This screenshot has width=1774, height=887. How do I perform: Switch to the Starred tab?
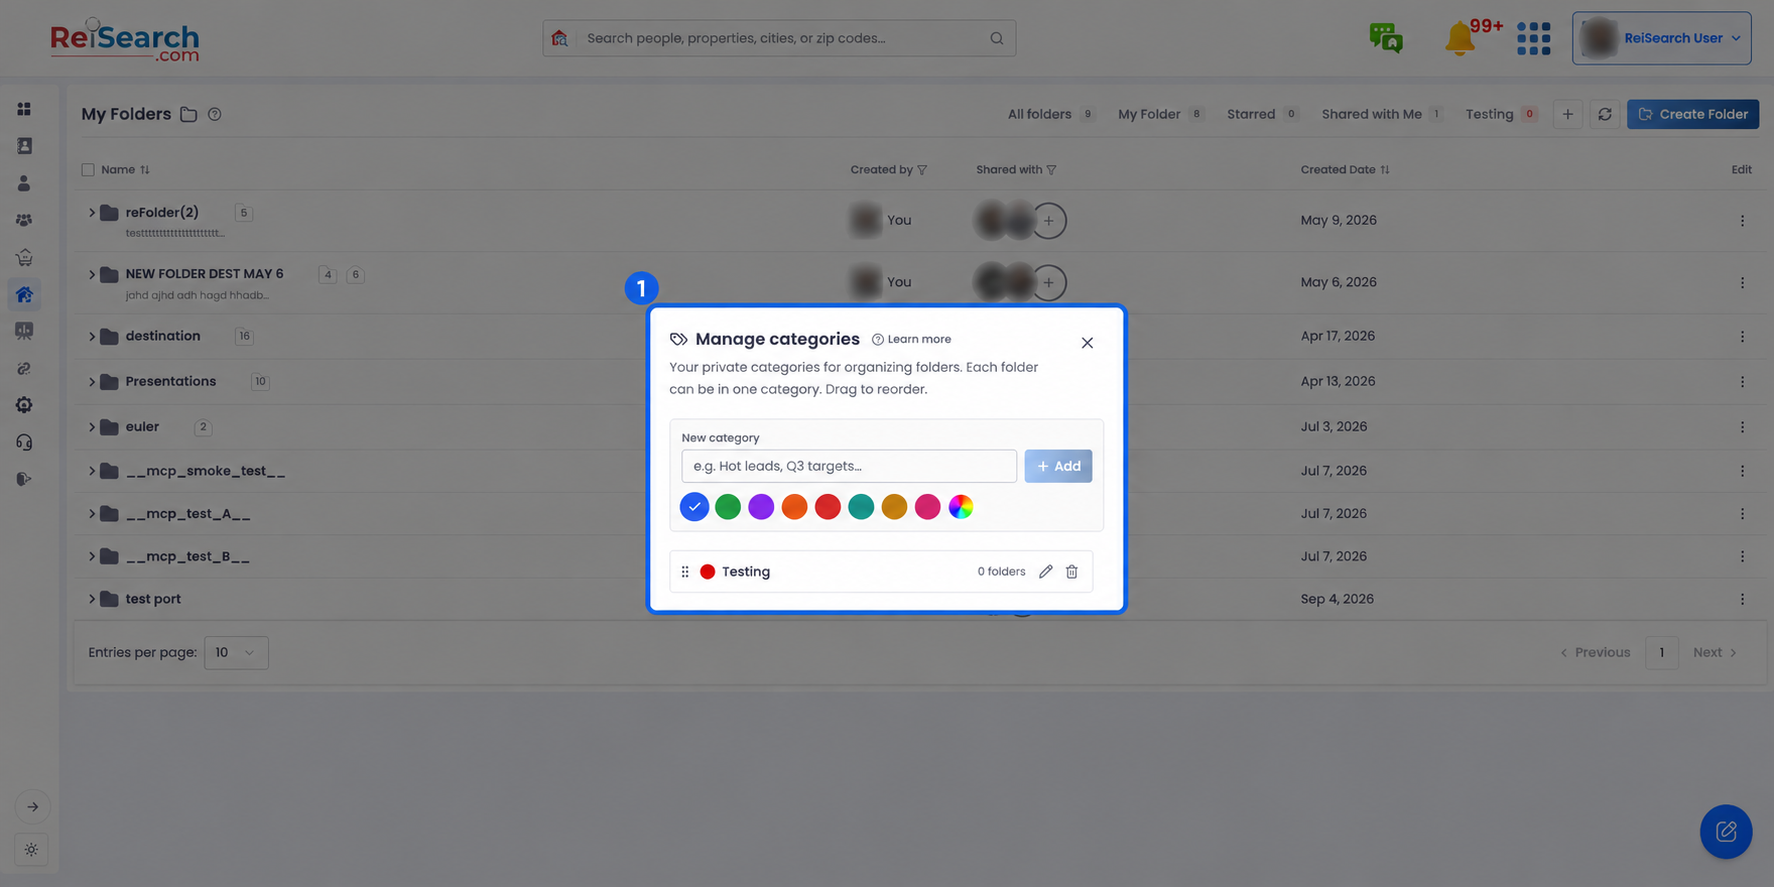point(1262,114)
